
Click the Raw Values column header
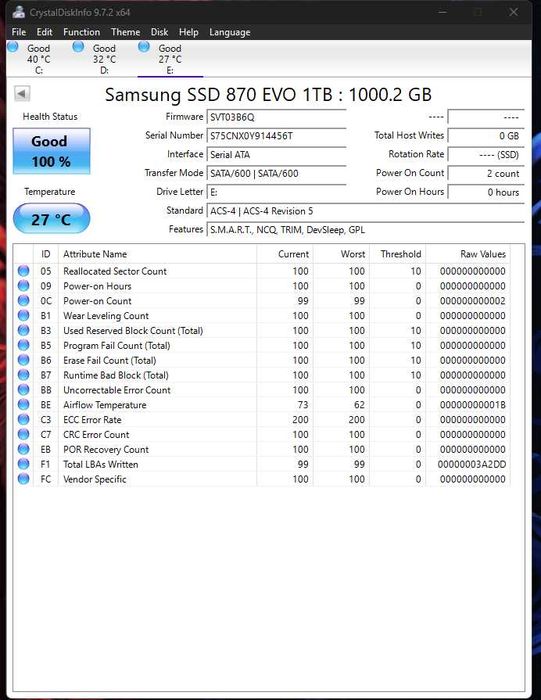(468, 254)
